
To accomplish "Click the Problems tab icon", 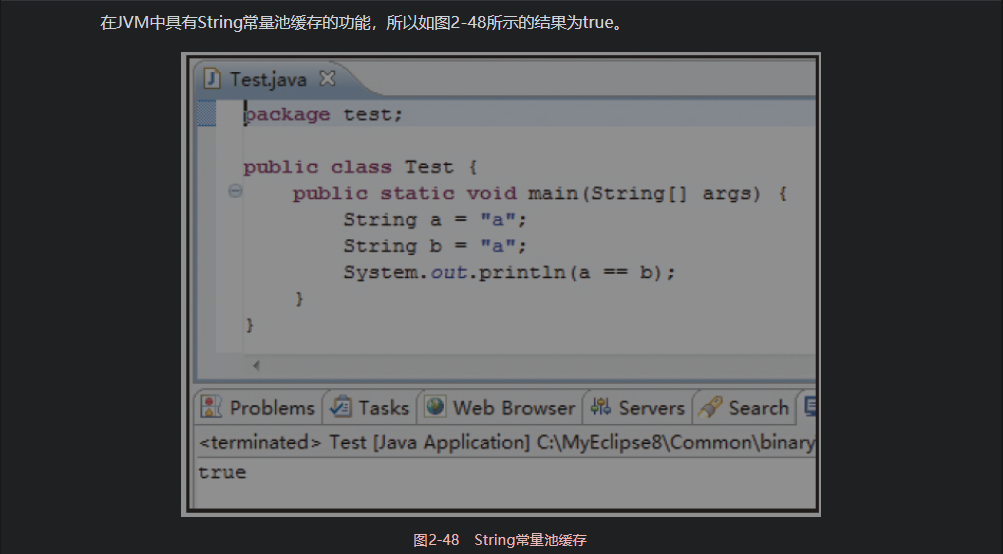I will coord(211,407).
